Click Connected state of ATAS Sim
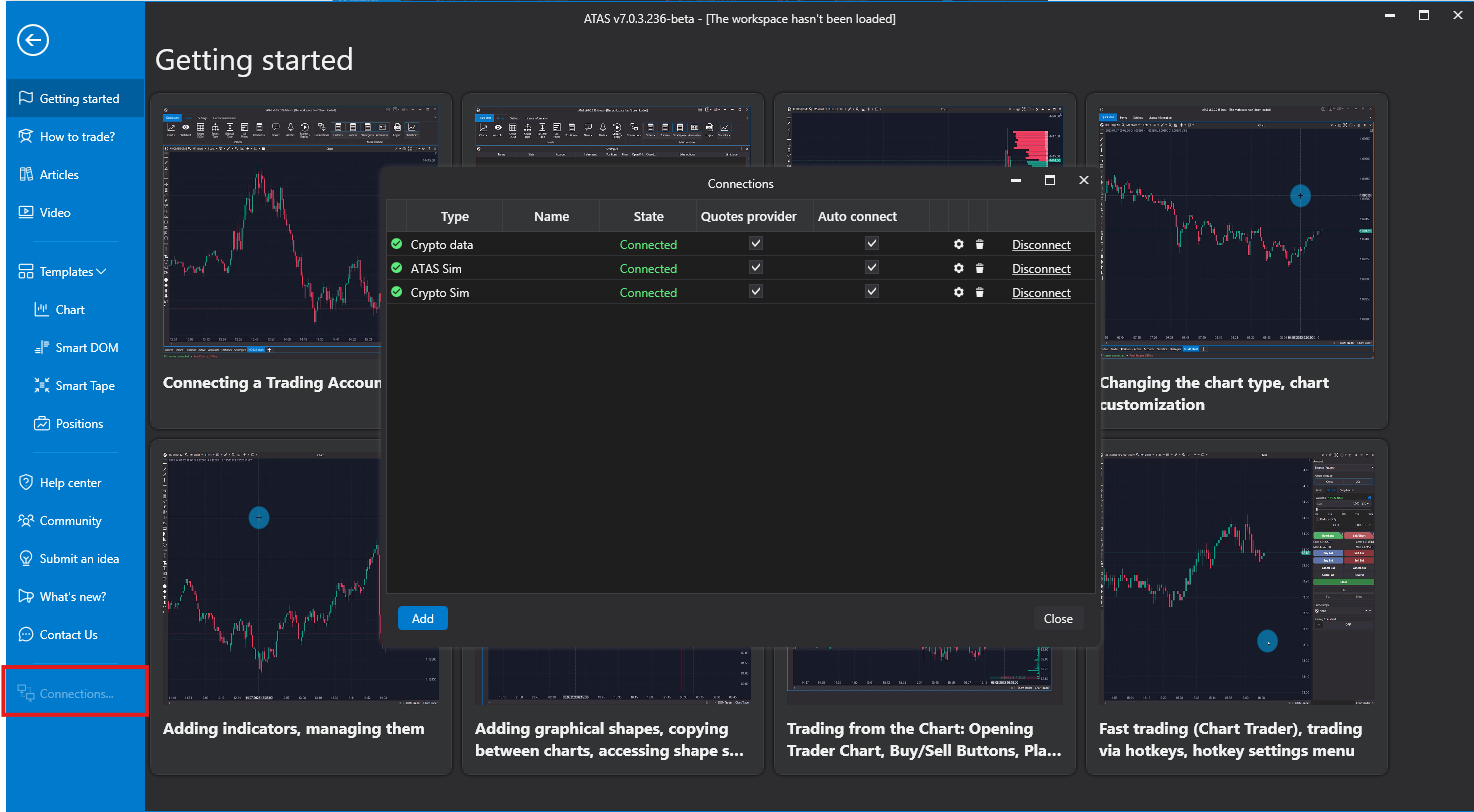 click(648, 269)
